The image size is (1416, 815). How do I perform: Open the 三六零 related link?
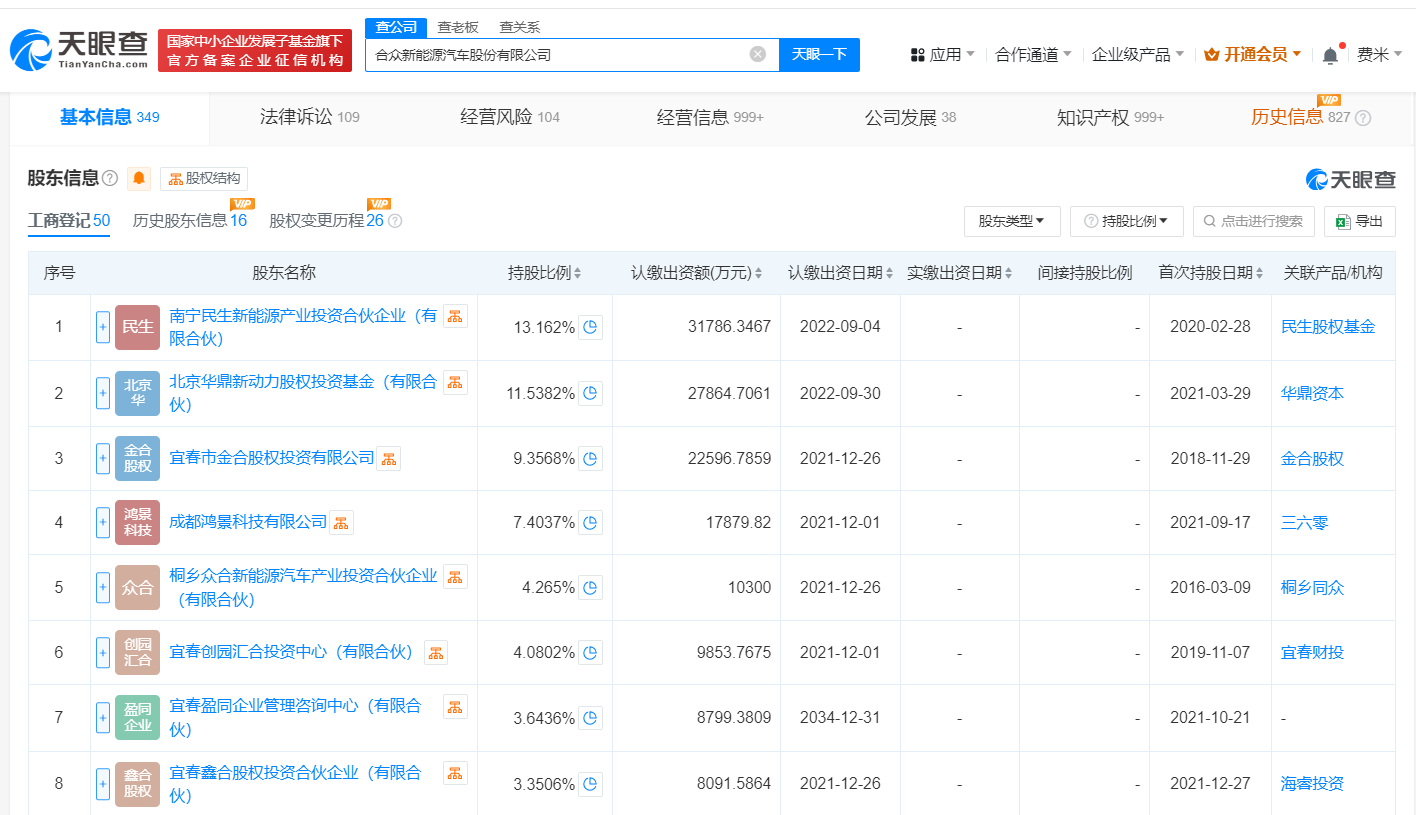coord(1304,522)
